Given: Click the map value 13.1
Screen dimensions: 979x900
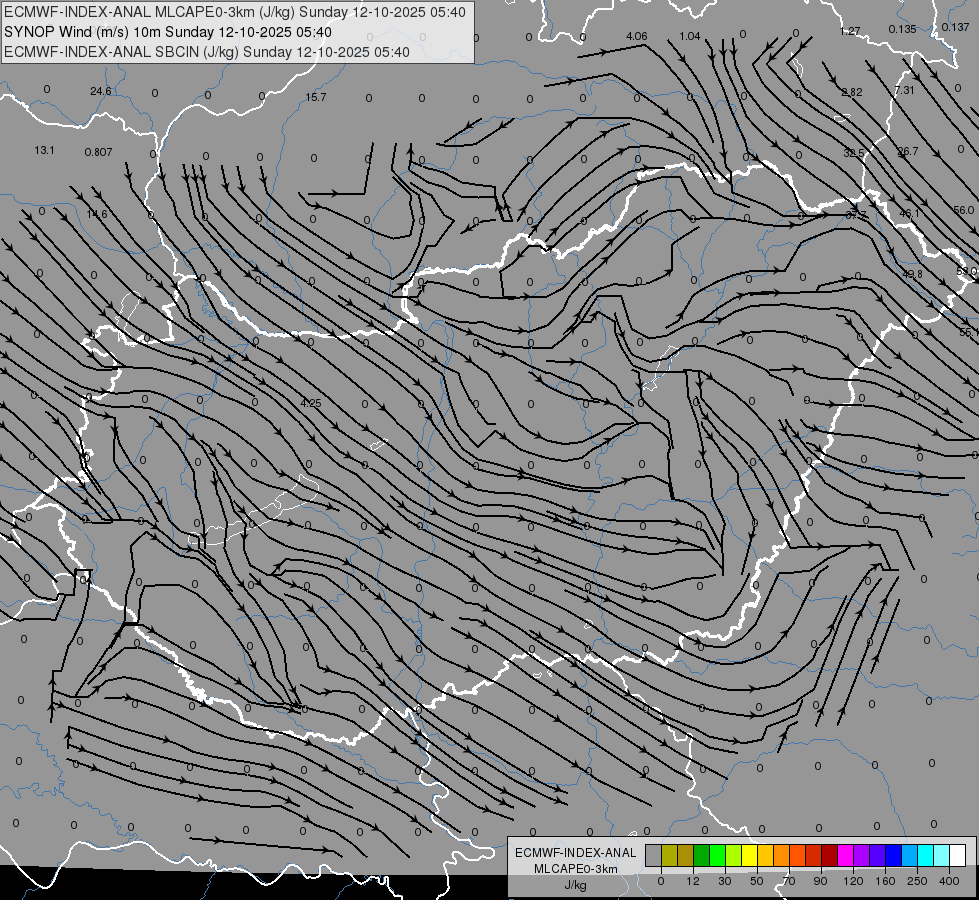Looking at the screenshot, I should 44,151.
